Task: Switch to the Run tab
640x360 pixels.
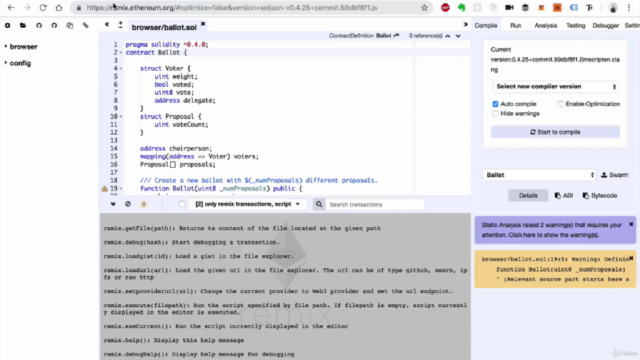Action: pos(516,25)
